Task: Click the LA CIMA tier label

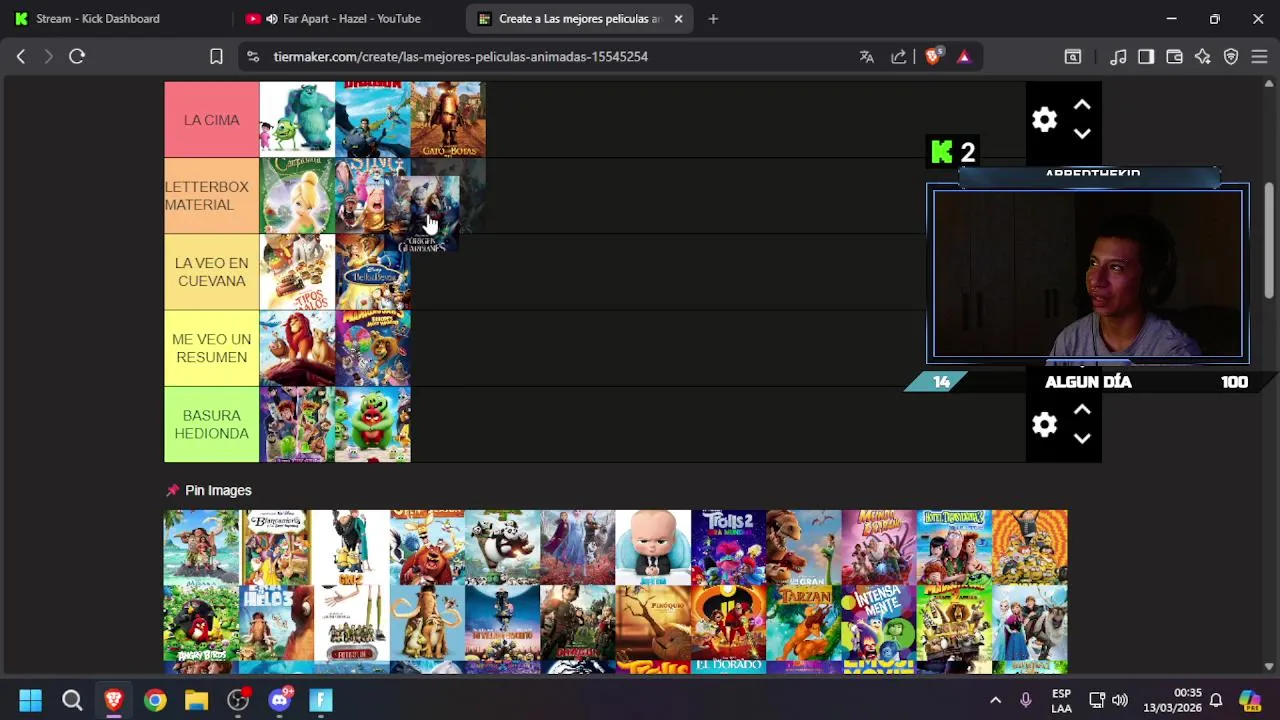Action: 212,120
